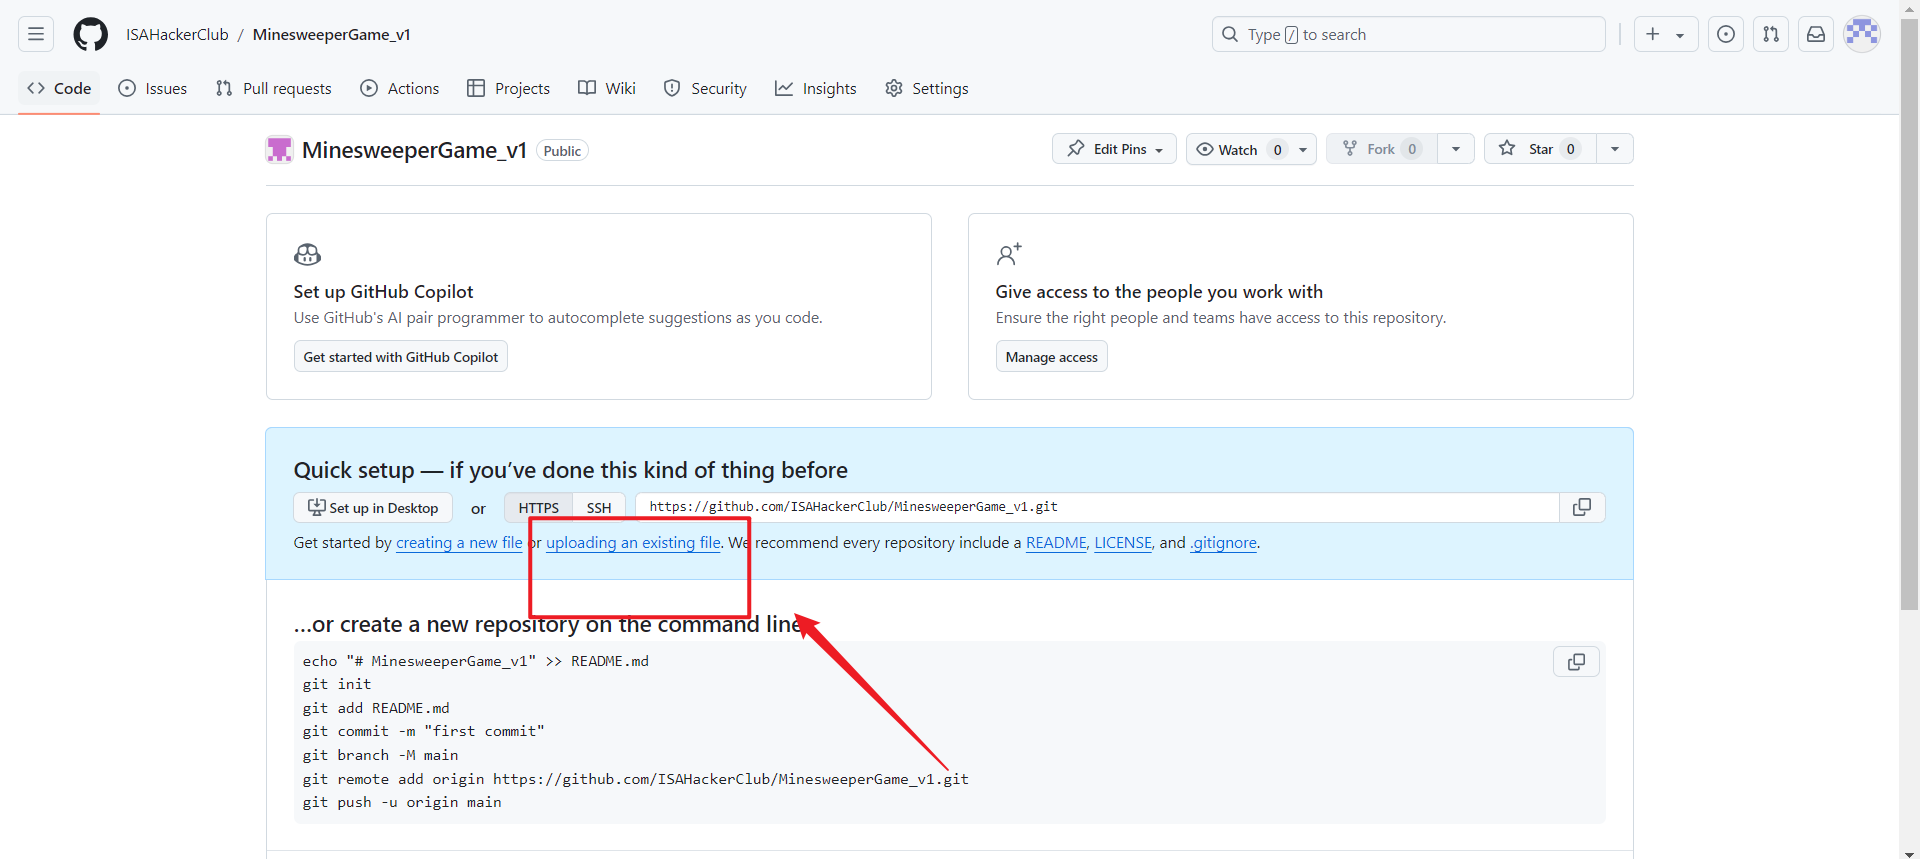Click the Manage access button

point(1052,357)
